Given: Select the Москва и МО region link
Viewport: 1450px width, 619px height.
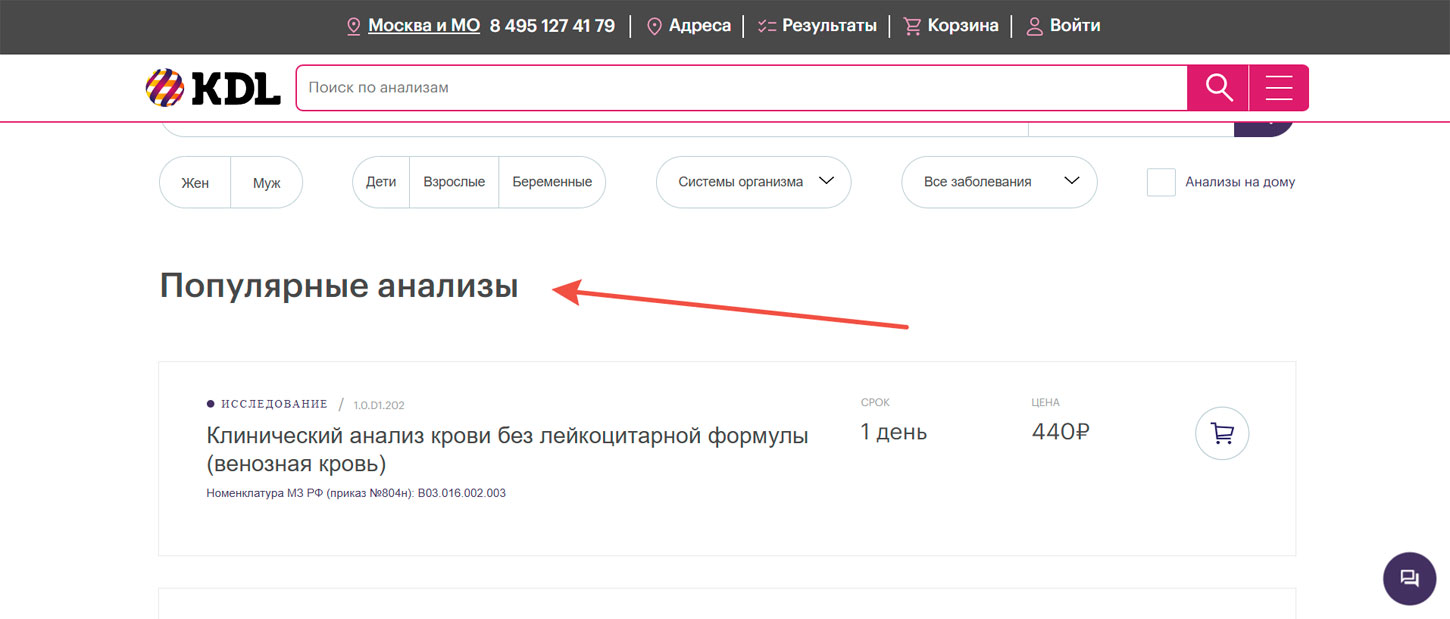Looking at the screenshot, I should pyautogui.click(x=424, y=26).
